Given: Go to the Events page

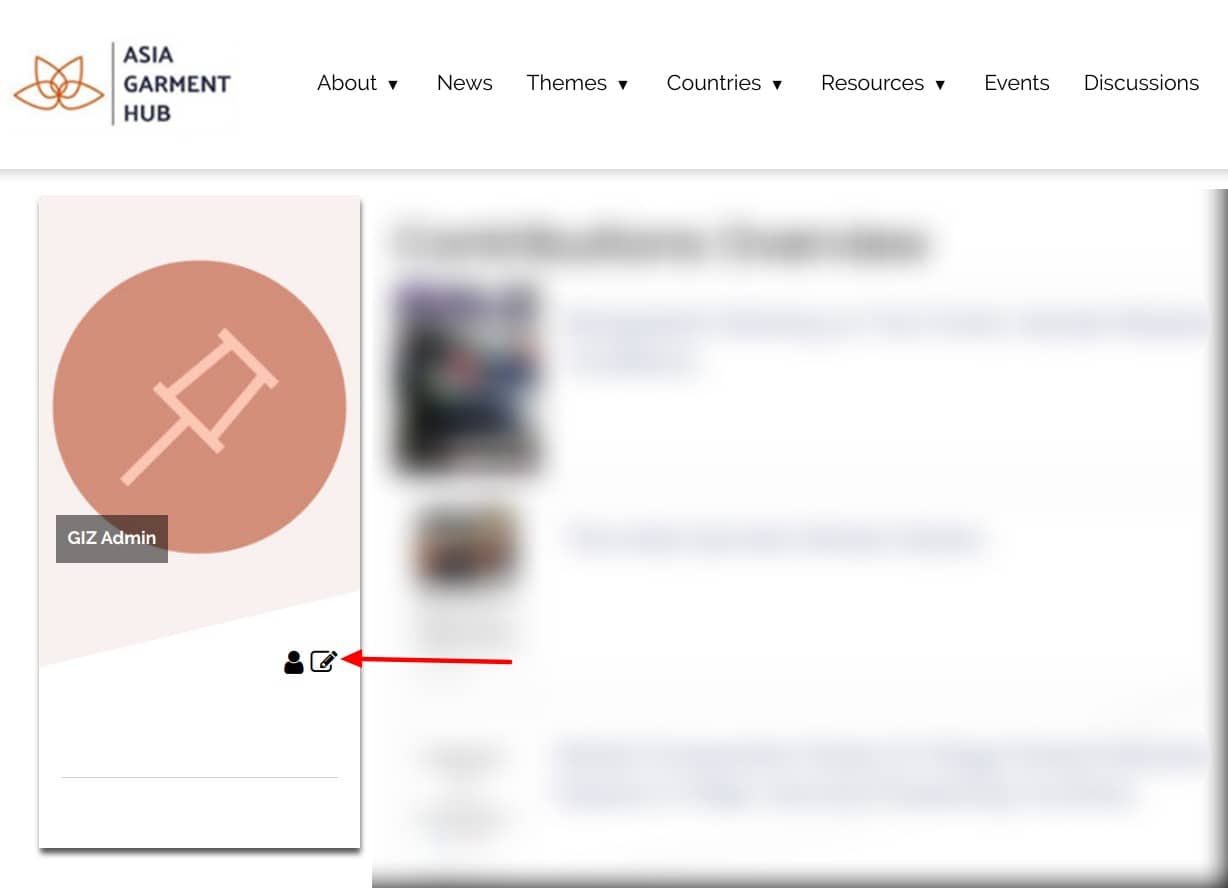Looking at the screenshot, I should click(x=1016, y=83).
